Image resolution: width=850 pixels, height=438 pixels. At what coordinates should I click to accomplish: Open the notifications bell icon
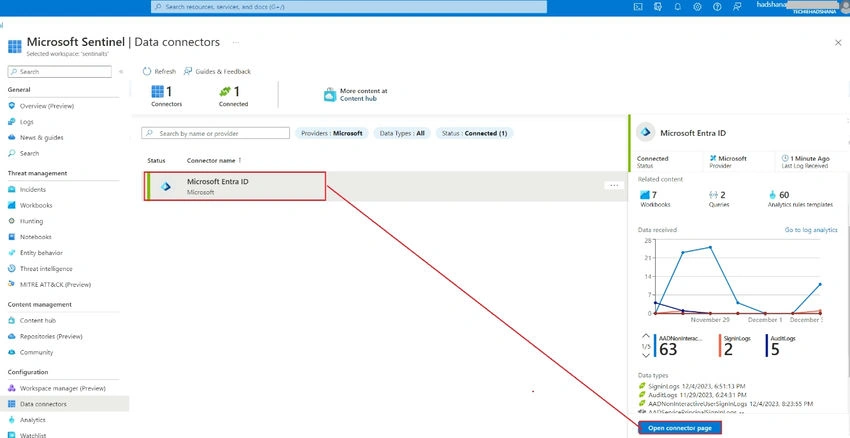(x=678, y=7)
